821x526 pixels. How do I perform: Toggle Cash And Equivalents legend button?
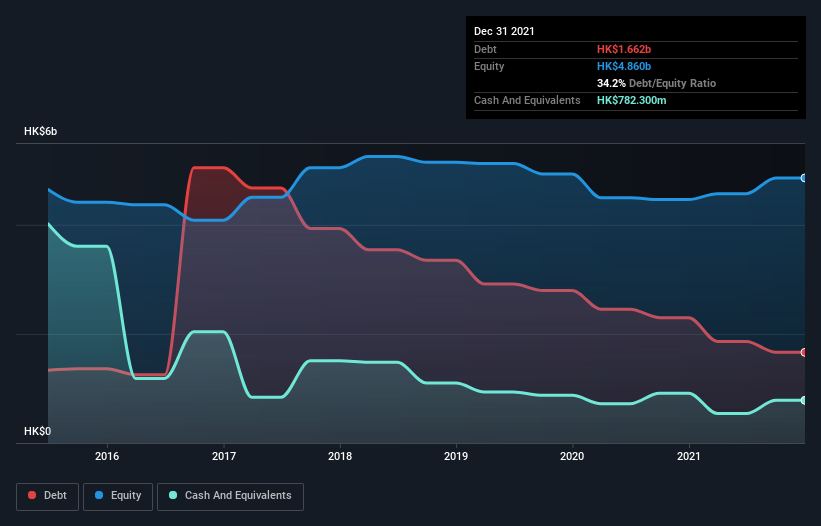[230, 496]
